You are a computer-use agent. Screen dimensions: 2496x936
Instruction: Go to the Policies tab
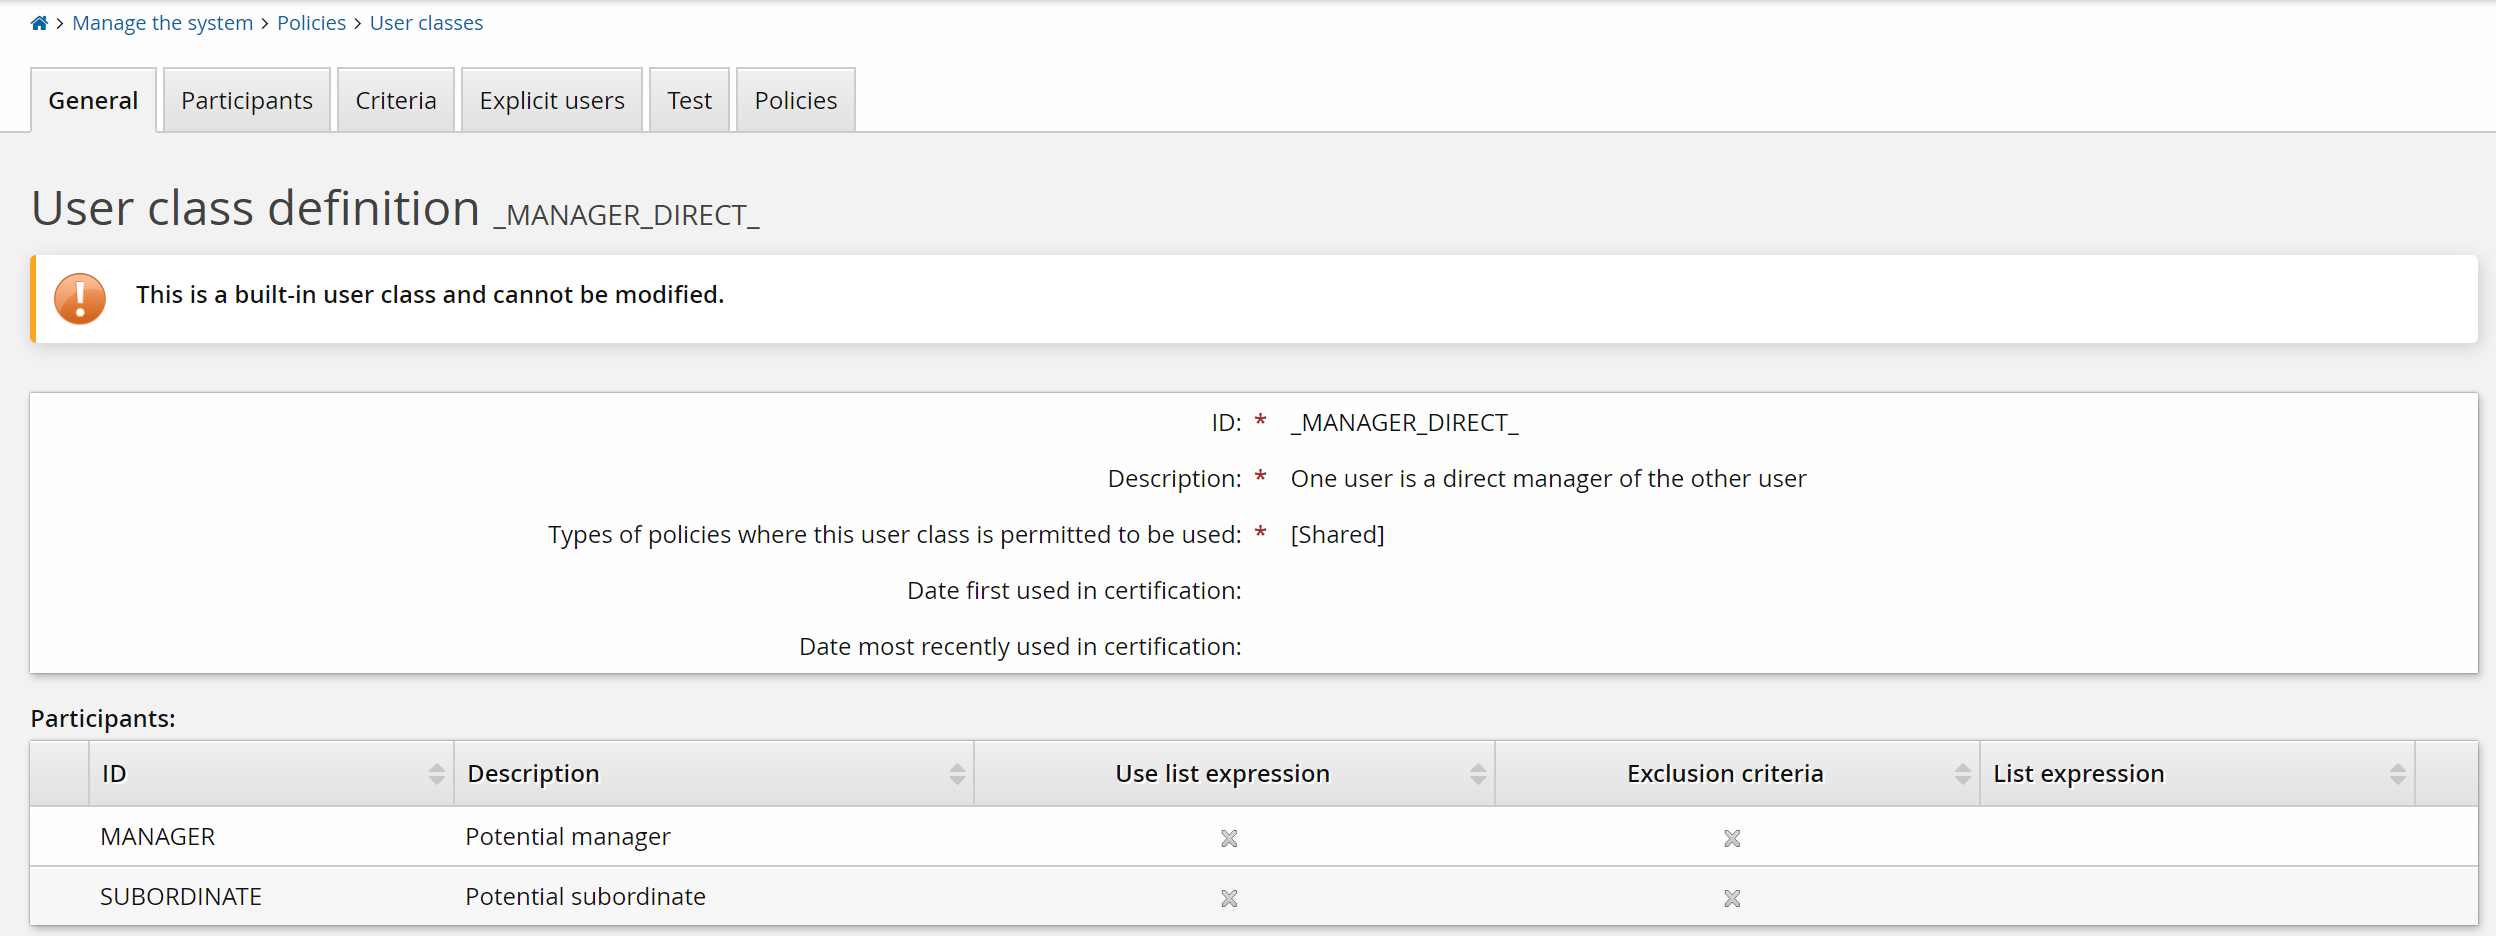click(x=795, y=101)
